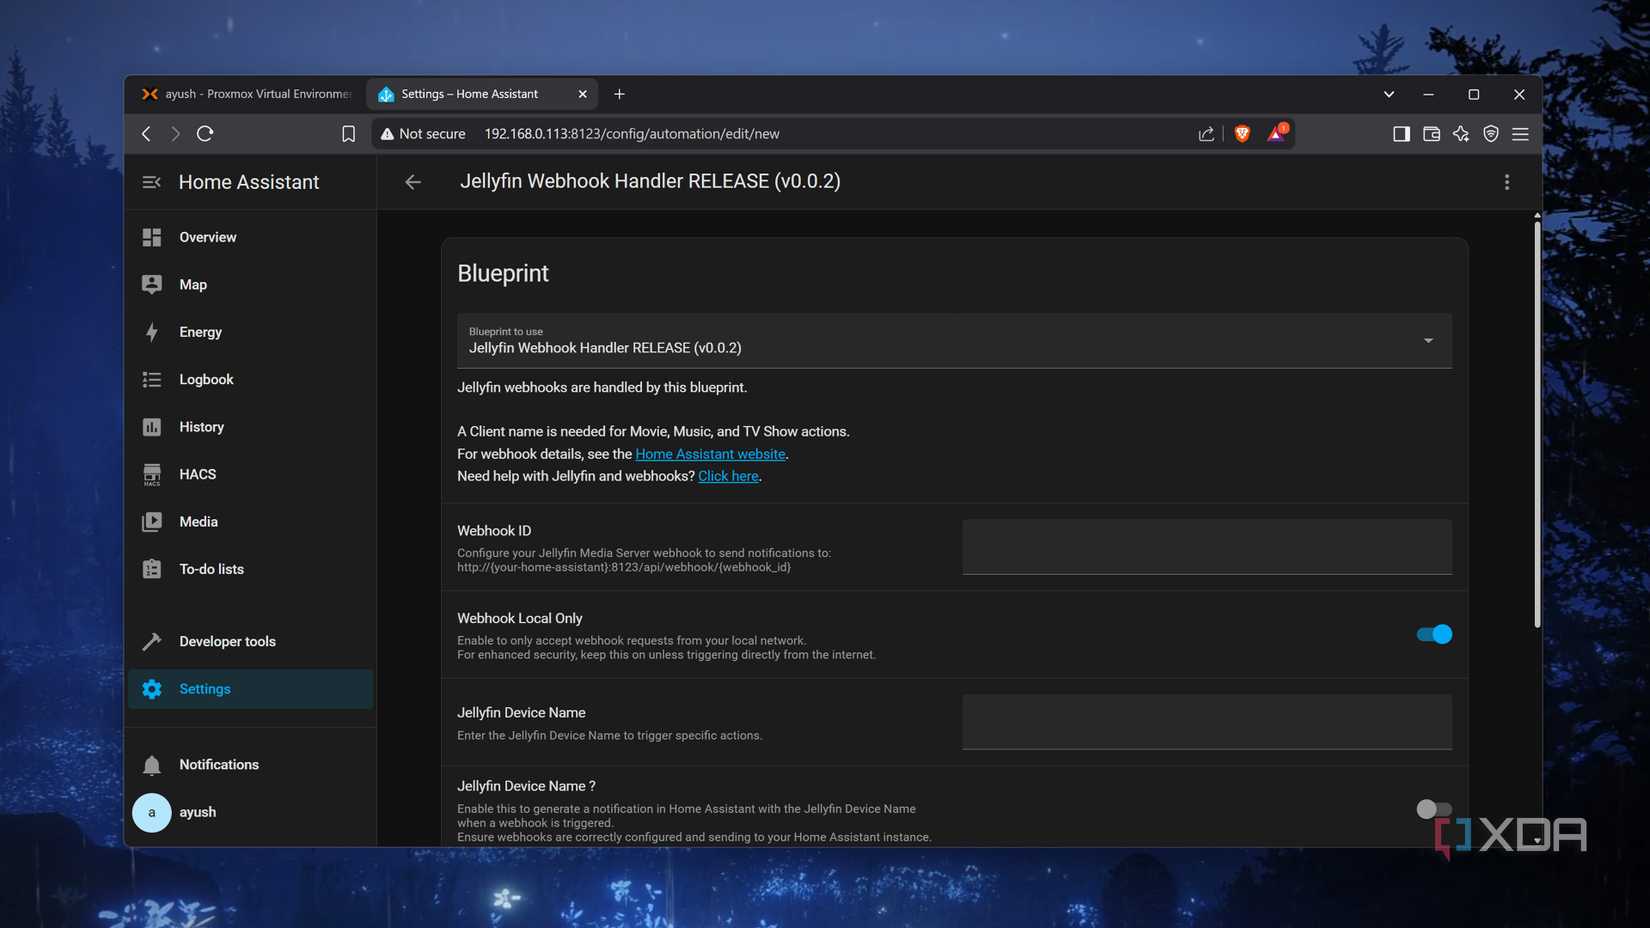
Task: Click the Home Assistant sidebar title
Action: (249, 182)
